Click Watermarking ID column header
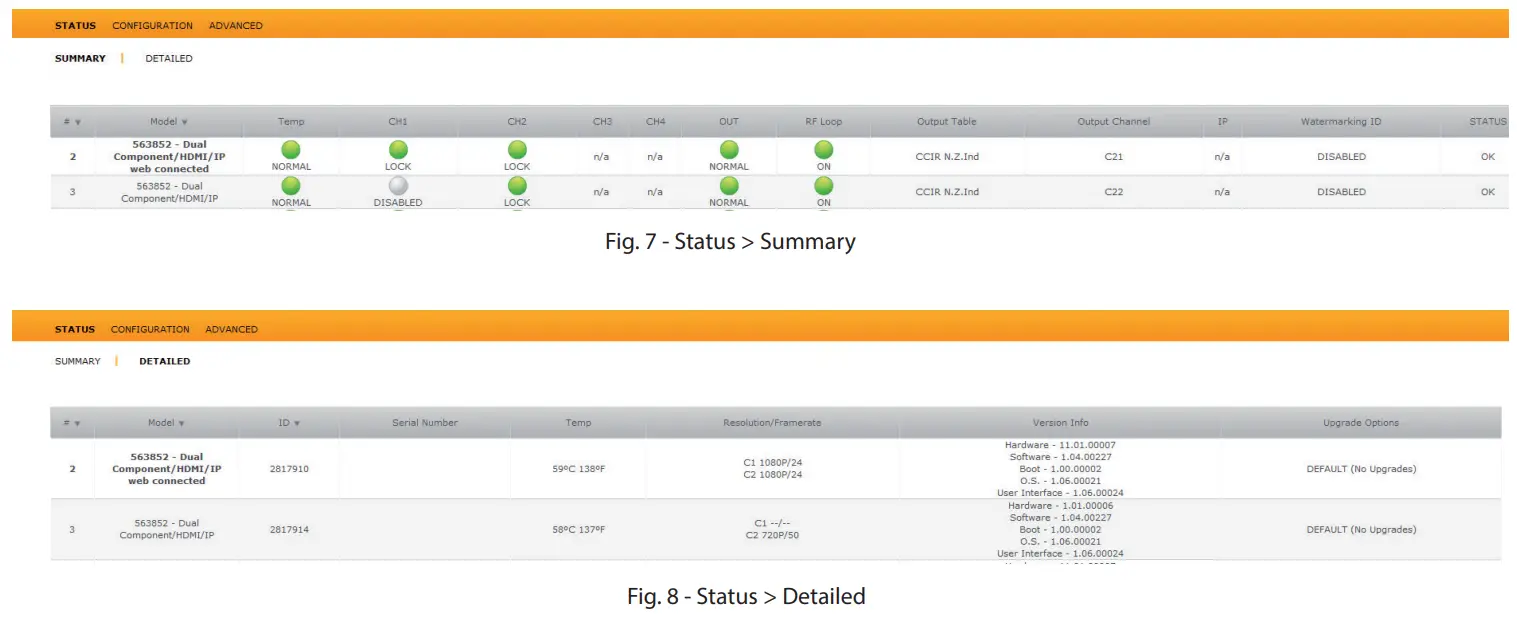This screenshot has height=622, width=1517. 1341,122
